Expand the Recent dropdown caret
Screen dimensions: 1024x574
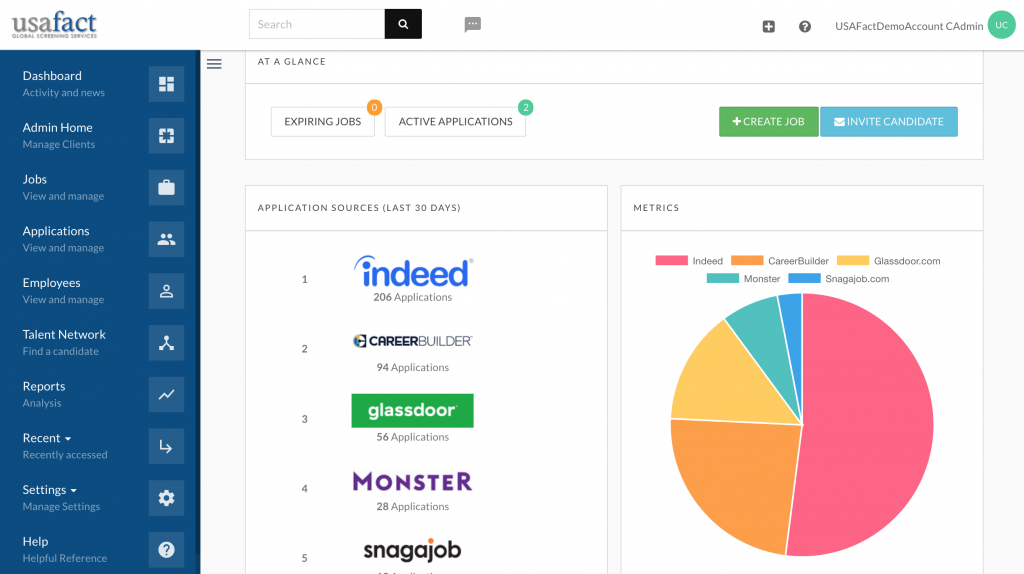pos(68,439)
